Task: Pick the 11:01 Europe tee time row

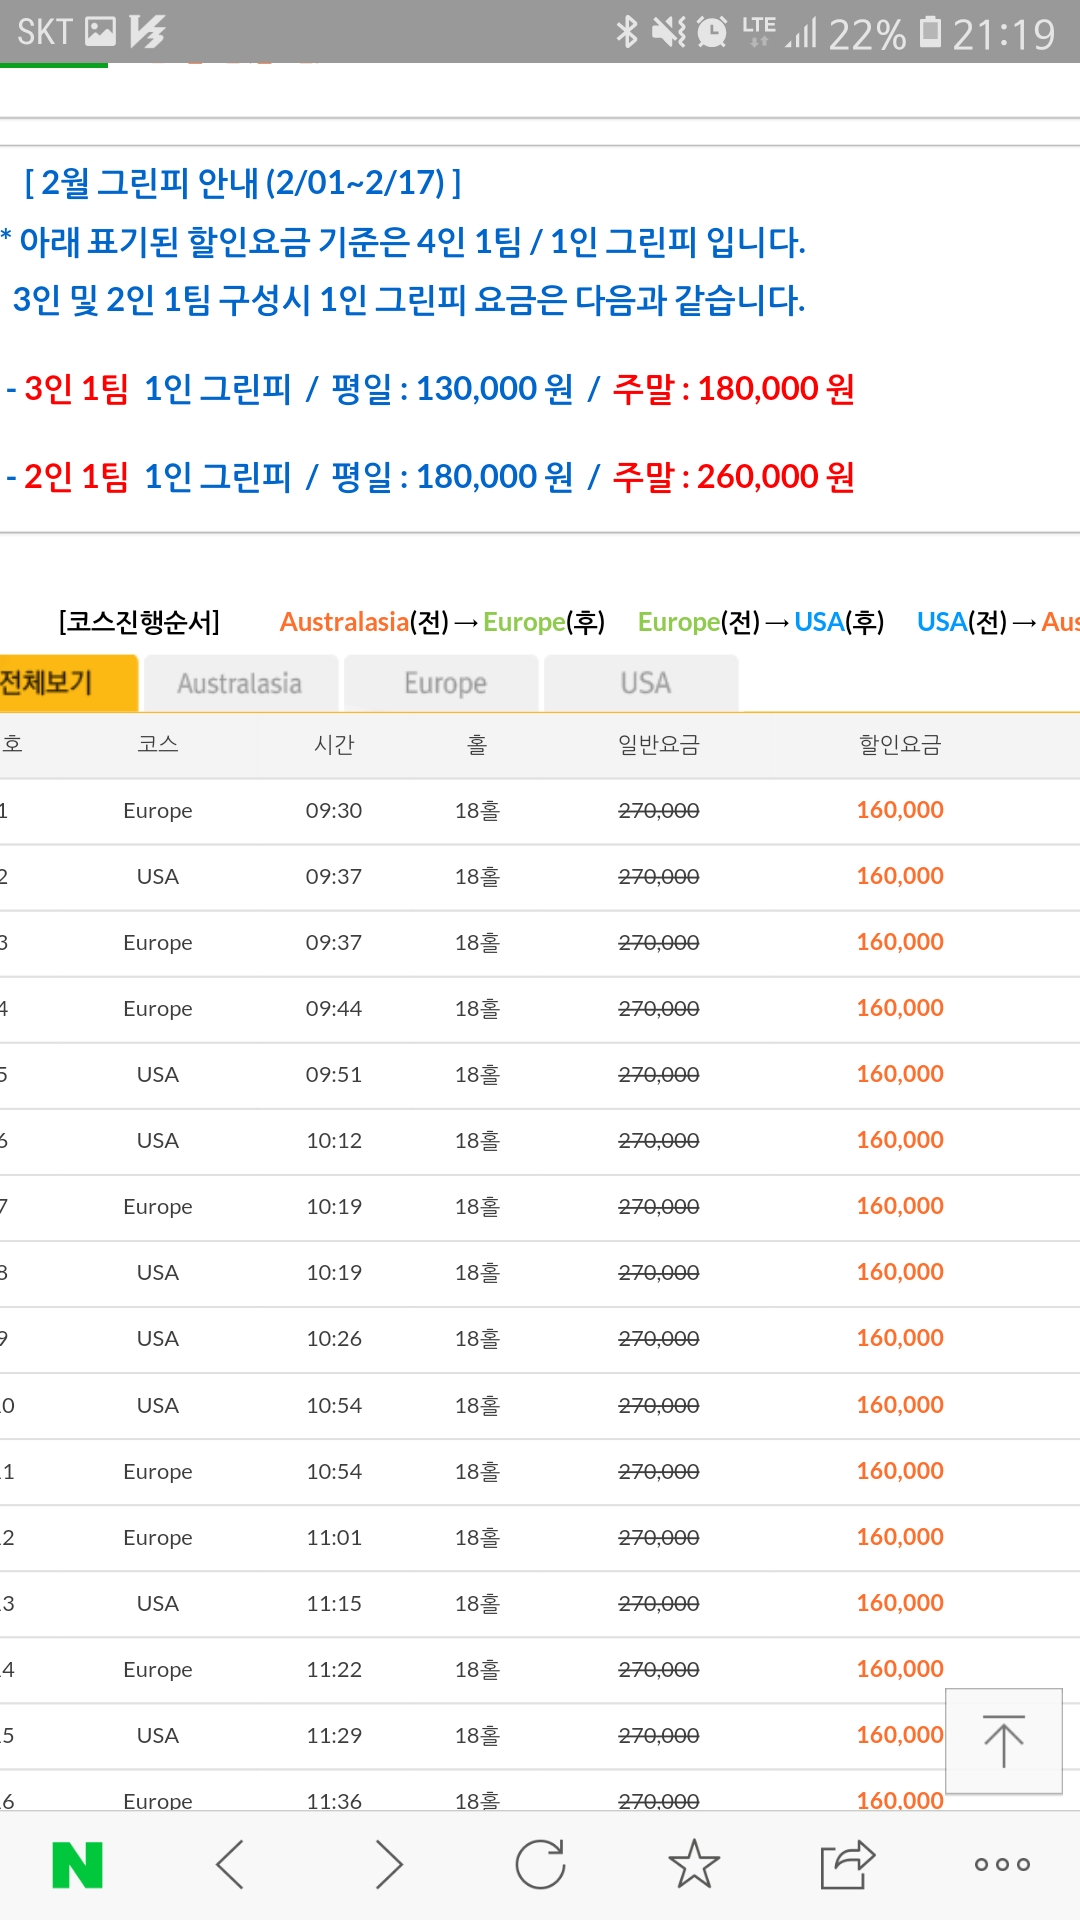Action: click(x=334, y=1538)
